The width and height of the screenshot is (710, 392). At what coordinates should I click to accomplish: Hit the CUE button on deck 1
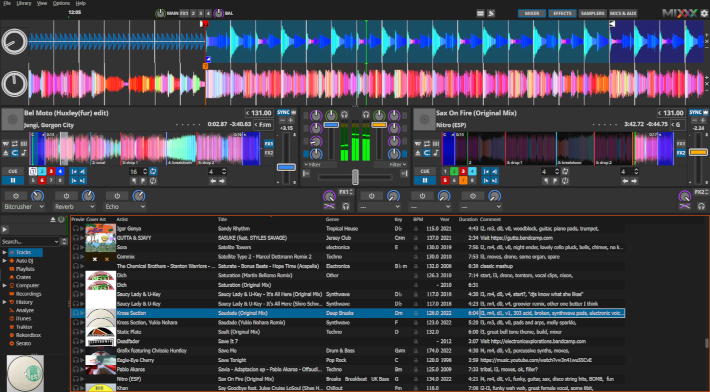[x=13, y=171]
